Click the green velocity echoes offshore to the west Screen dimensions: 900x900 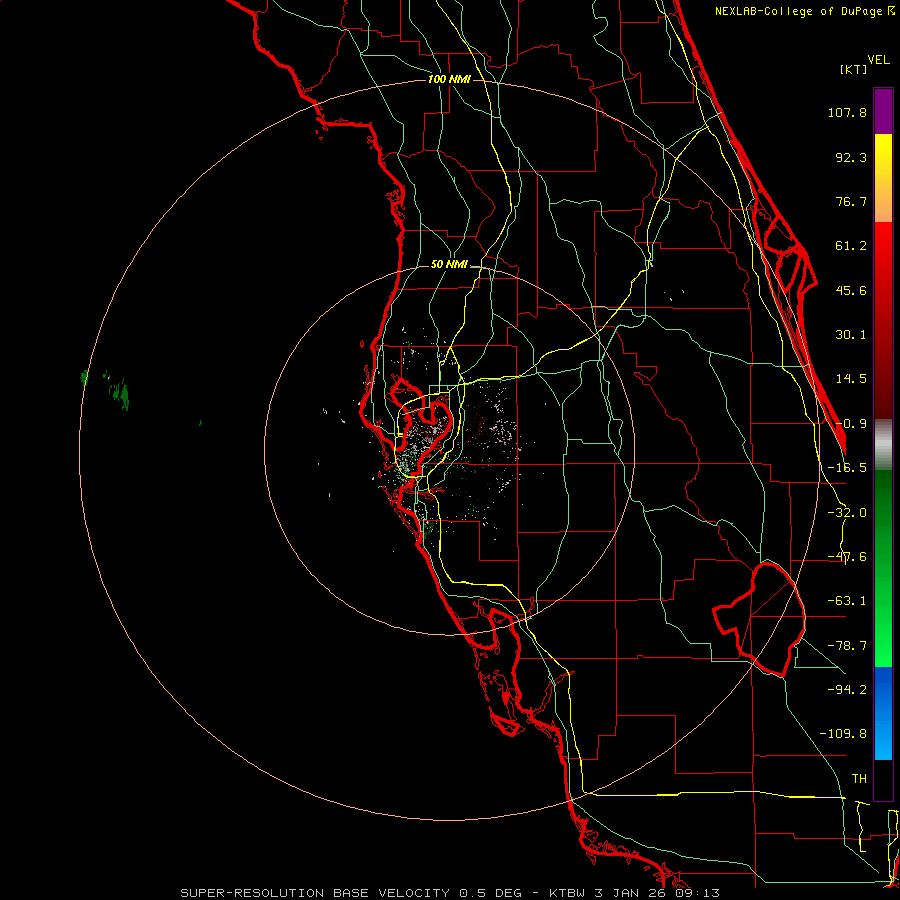pos(120,394)
